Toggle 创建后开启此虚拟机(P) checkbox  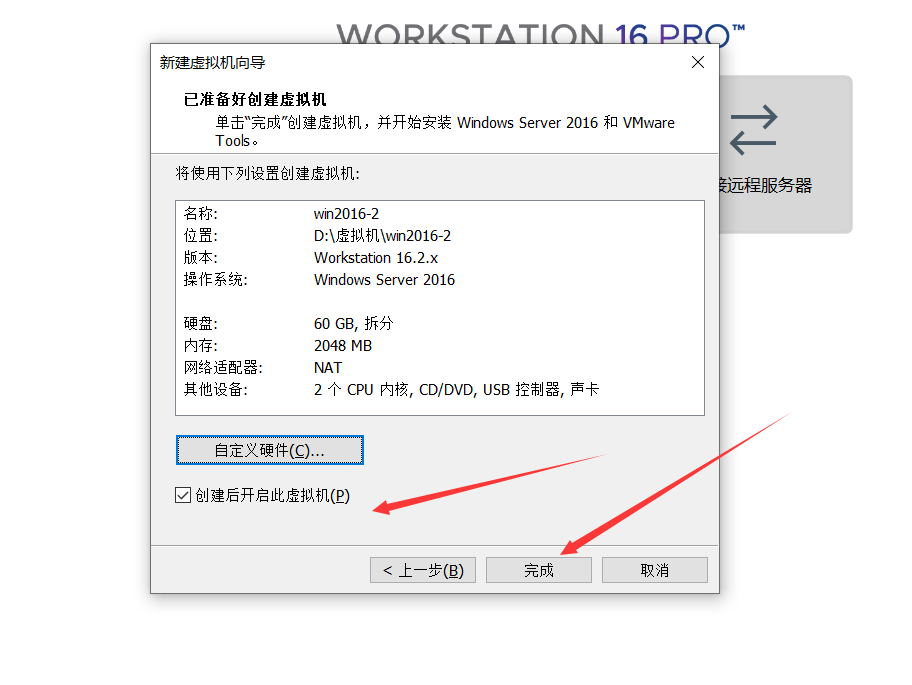[x=183, y=495]
